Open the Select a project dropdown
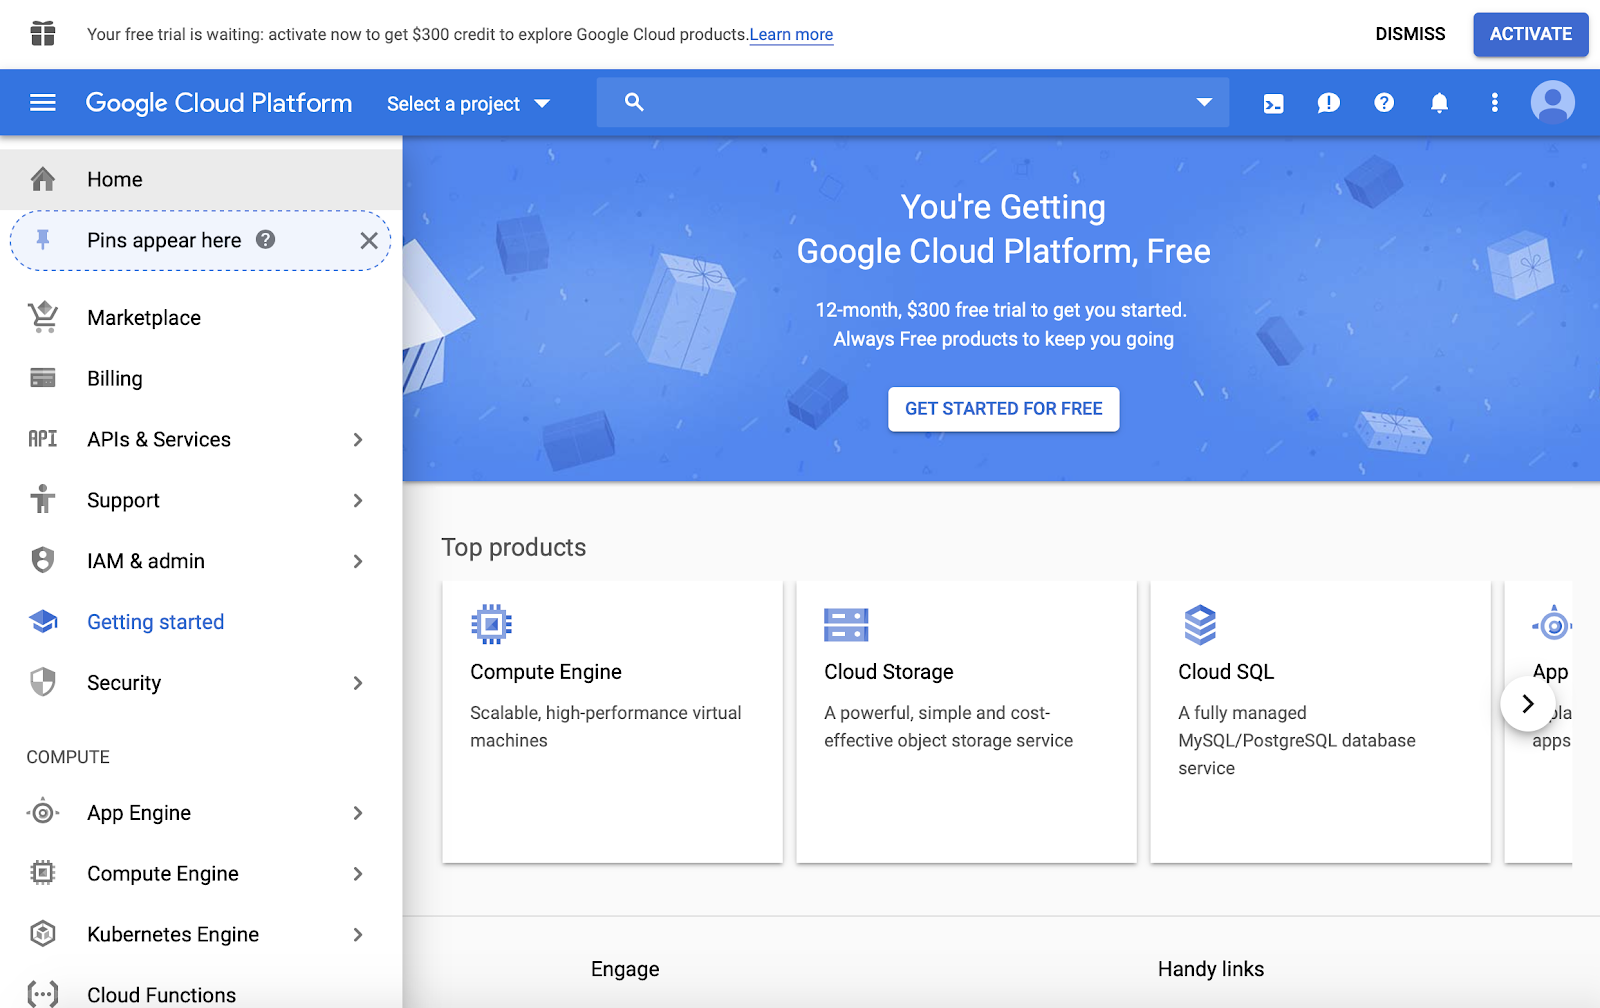Screen dimensions: 1600x1008 (468, 104)
